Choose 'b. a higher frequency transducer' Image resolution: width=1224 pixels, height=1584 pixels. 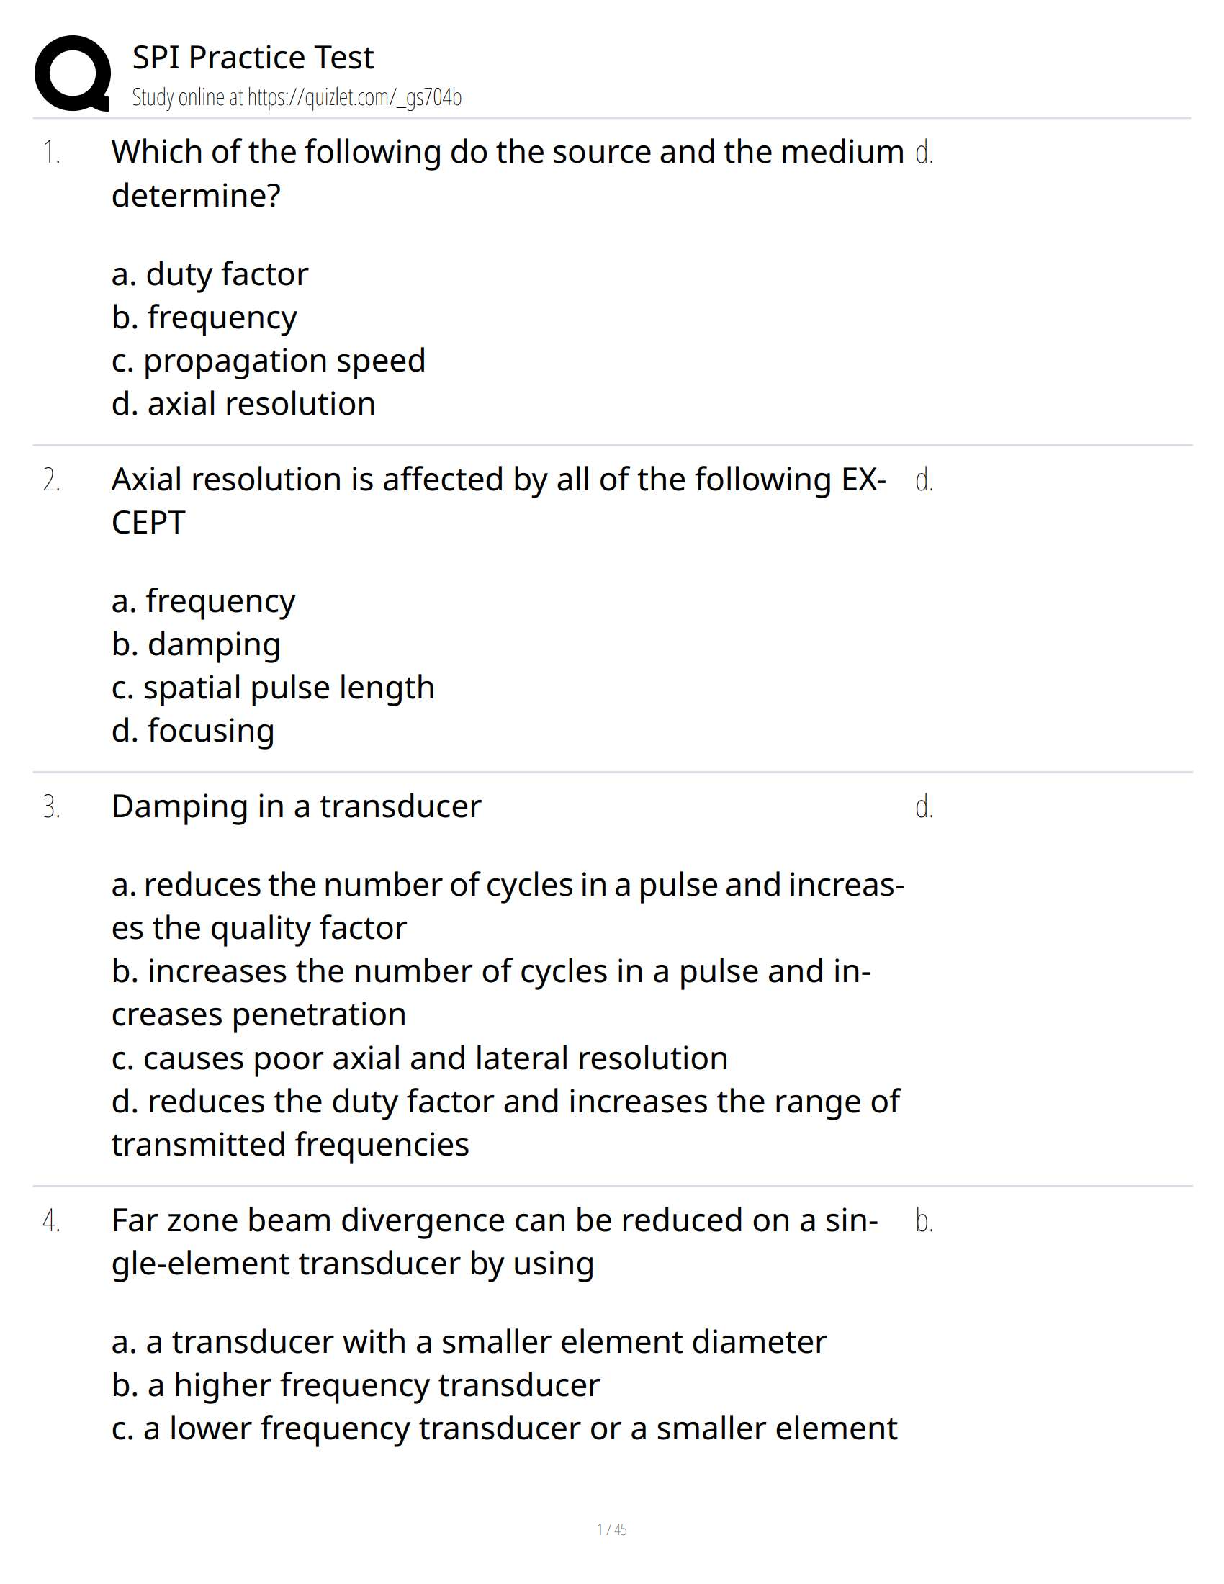(356, 1385)
